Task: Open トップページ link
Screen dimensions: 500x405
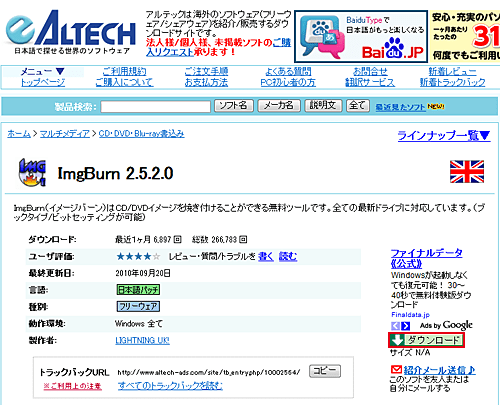Action: pos(43,82)
